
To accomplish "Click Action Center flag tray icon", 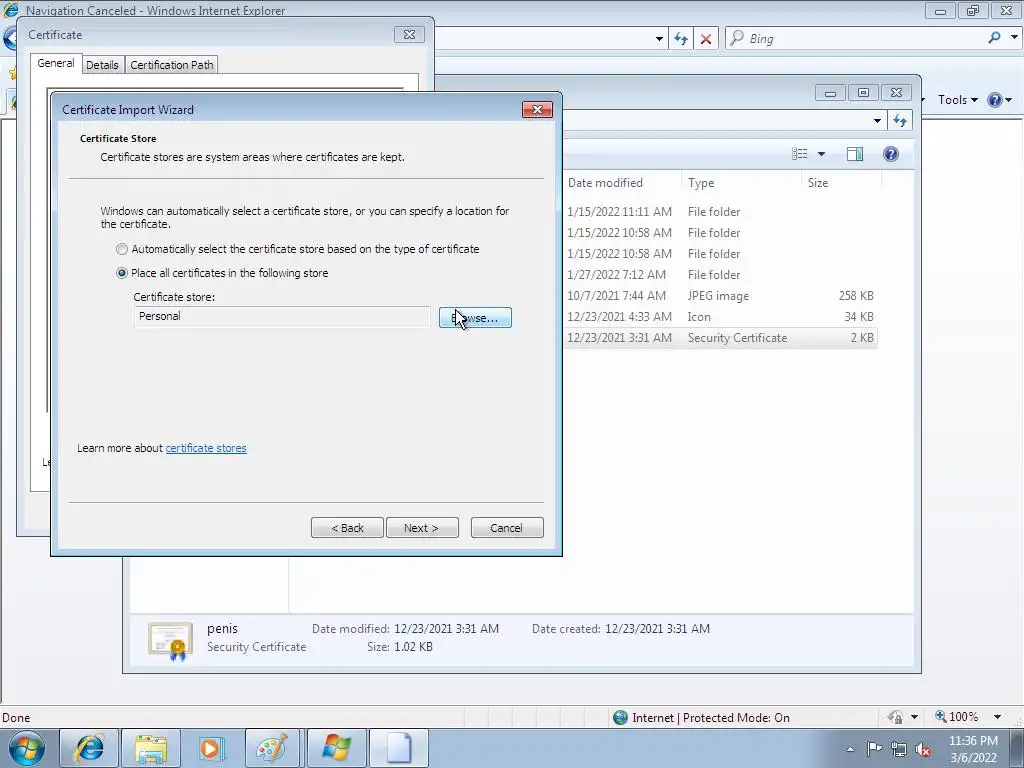I will click(x=874, y=748).
